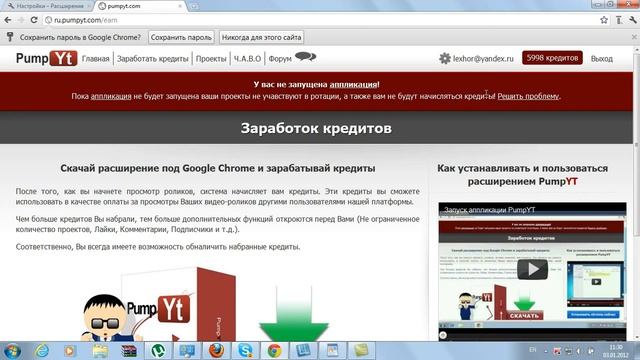Click the volume icon in system tray
Viewport: 640px width, 360px height.
pos(579,351)
